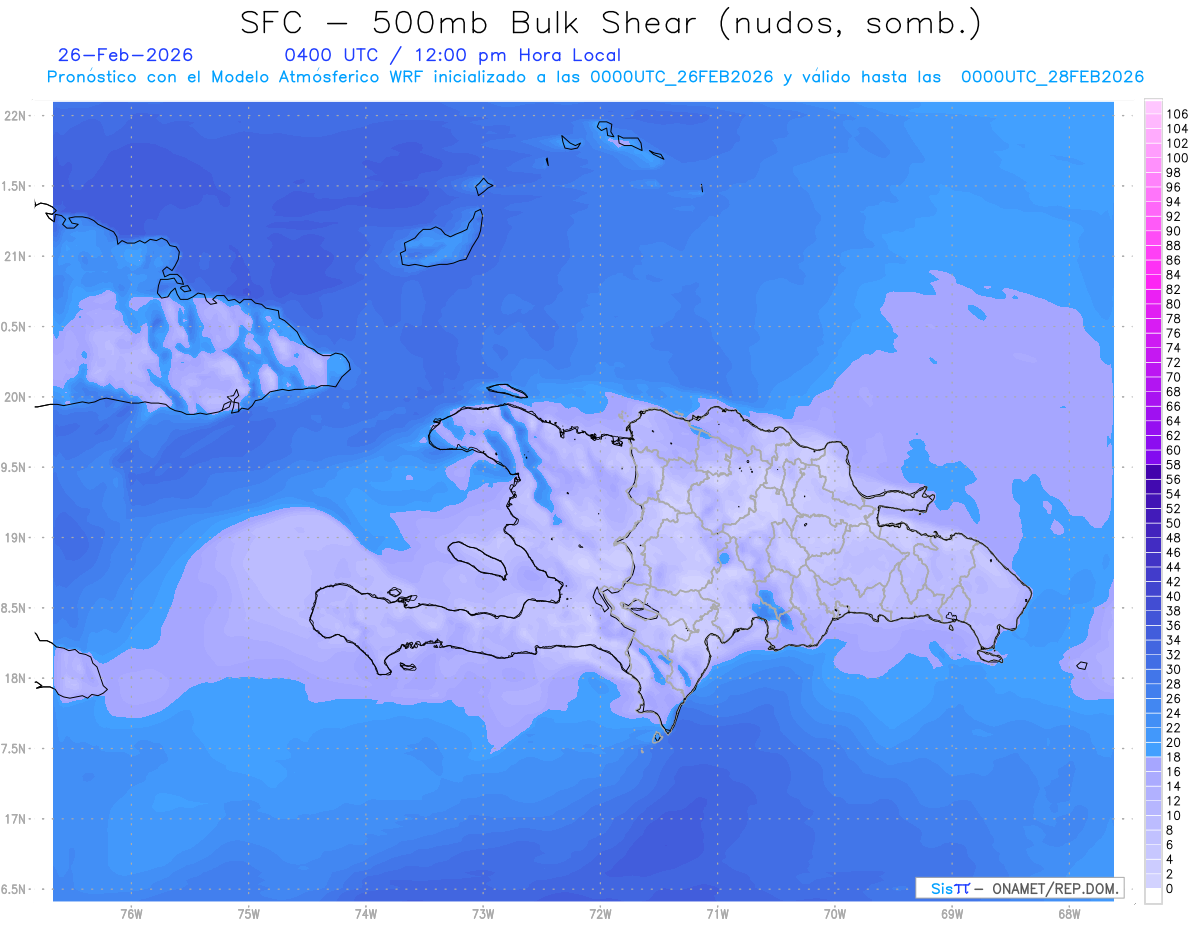Screen dimensions: 1200x927
Task: Click the 8.5N latitude label
Action: (15, 608)
